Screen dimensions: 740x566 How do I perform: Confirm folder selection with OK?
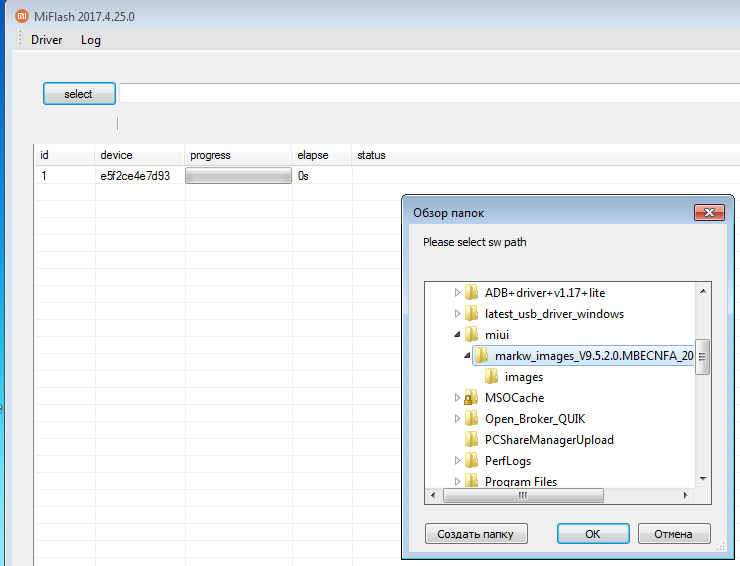tap(593, 534)
